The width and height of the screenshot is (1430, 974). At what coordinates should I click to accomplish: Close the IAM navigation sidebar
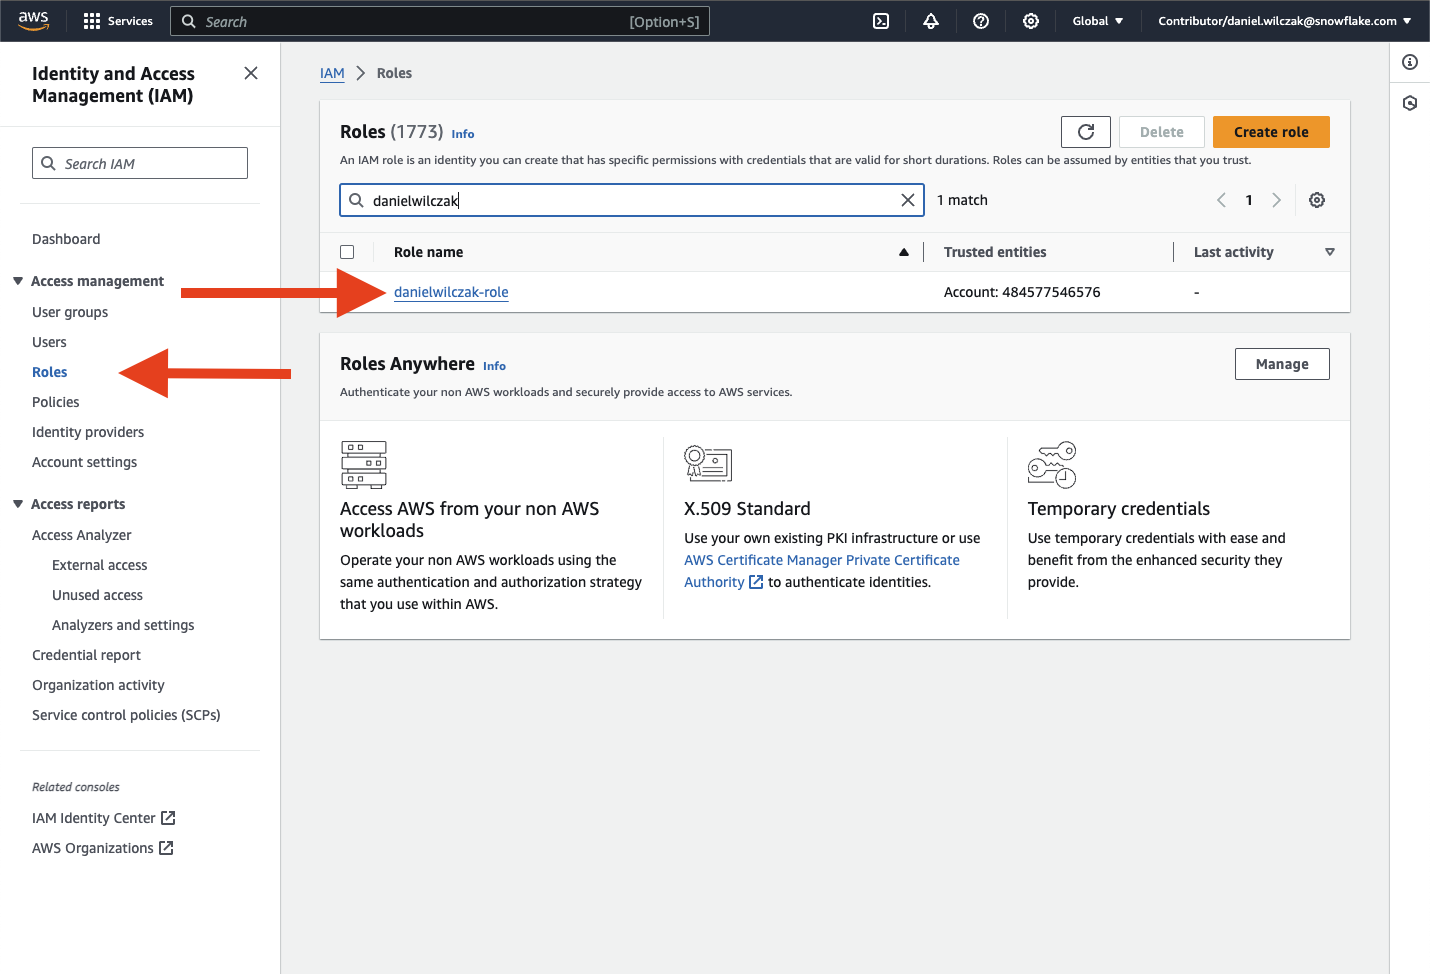(x=251, y=73)
